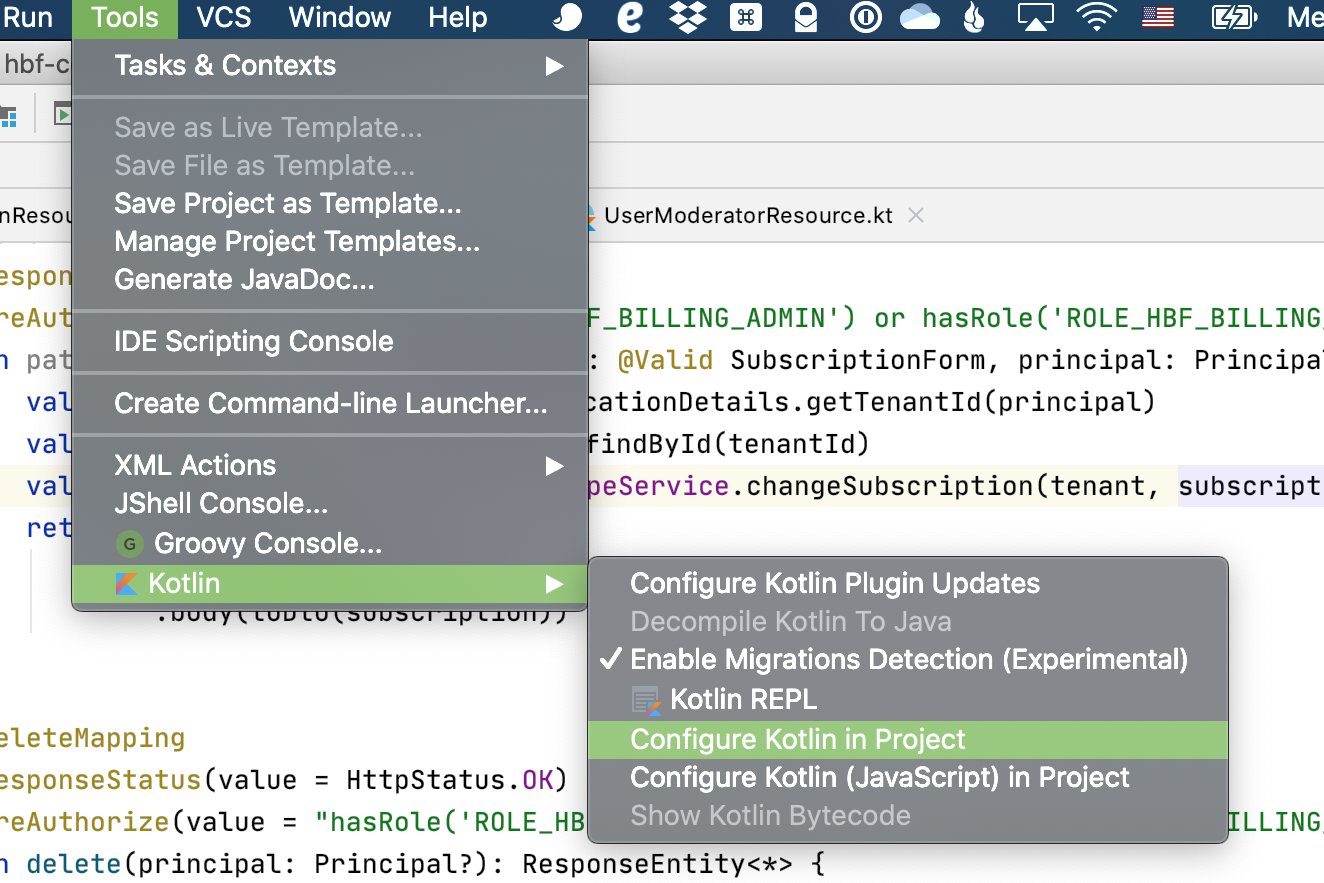Open the Run menu

coord(28,17)
